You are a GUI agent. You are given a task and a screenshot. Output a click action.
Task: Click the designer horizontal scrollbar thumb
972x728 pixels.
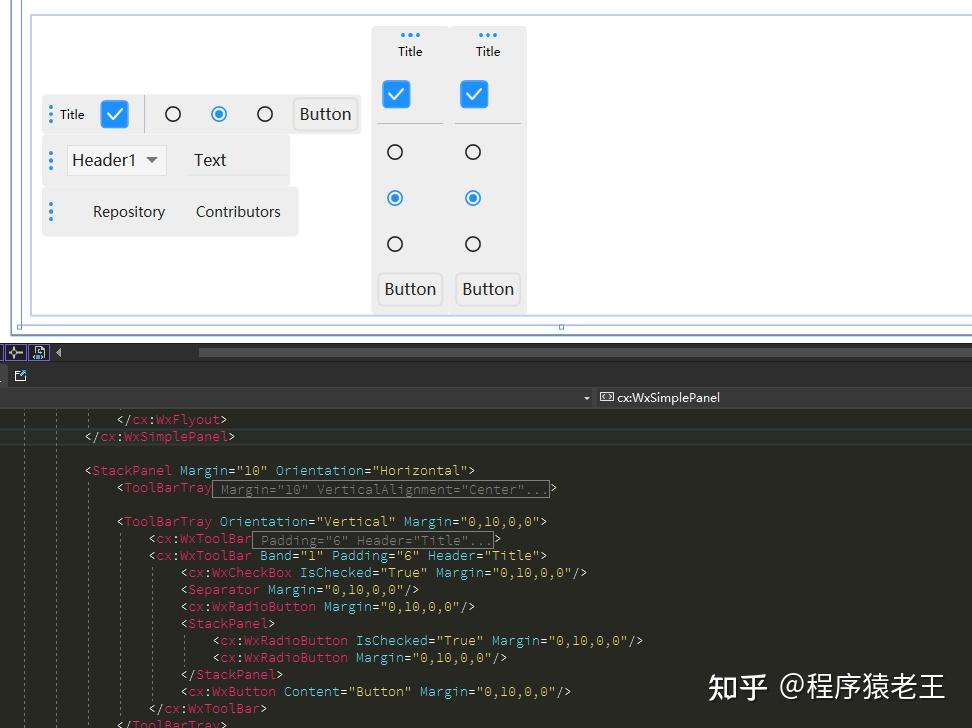pos(585,352)
